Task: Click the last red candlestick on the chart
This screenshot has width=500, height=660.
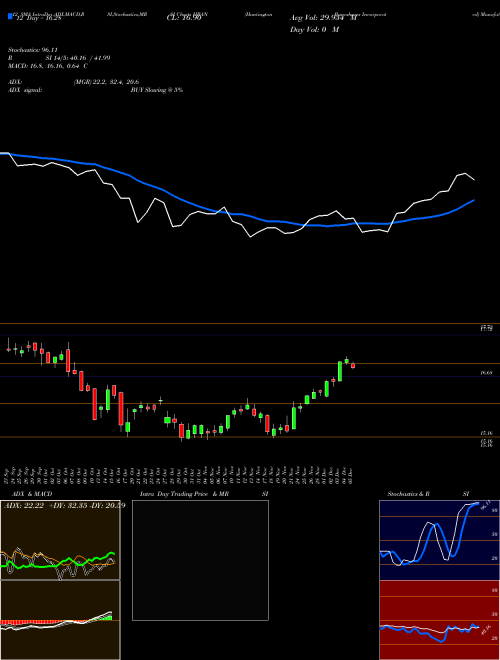Action: [353, 365]
